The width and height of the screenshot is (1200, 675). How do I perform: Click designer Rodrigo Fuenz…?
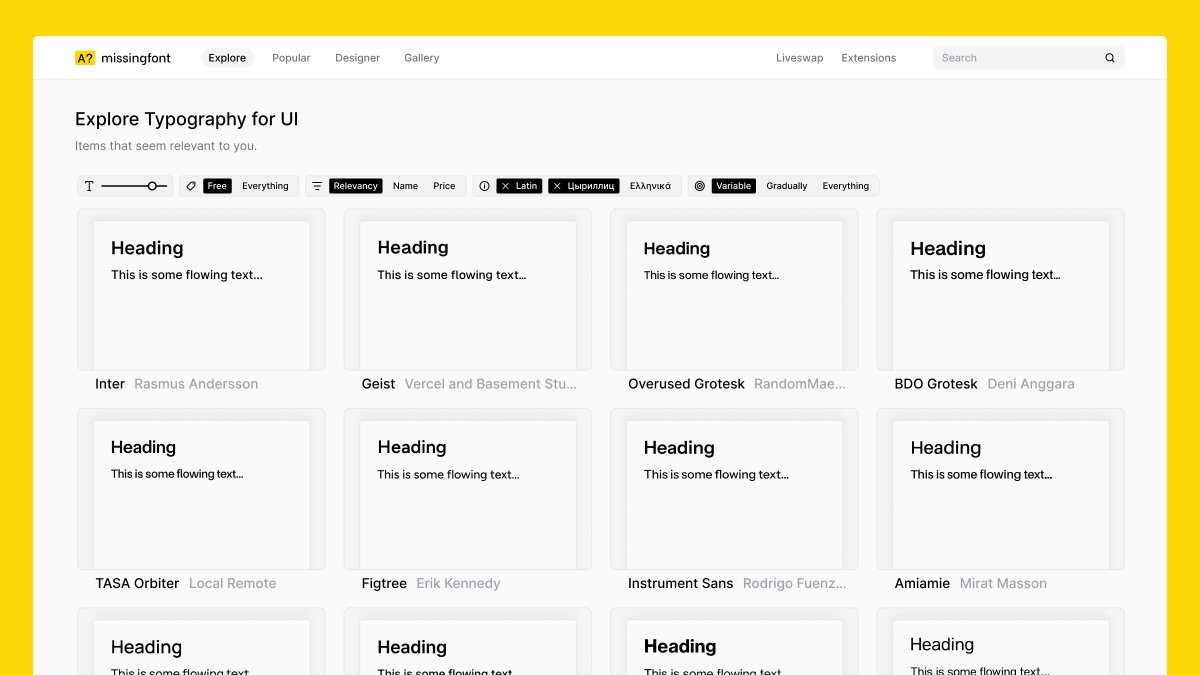[x=795, y=583]
